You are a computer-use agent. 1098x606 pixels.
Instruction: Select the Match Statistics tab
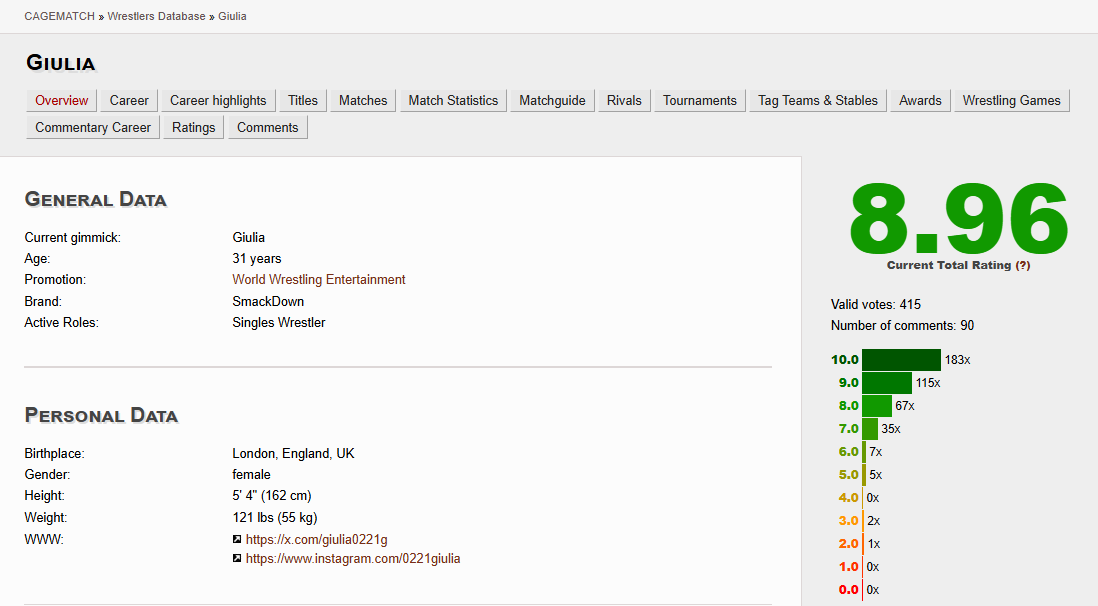[x=453, y=100]
